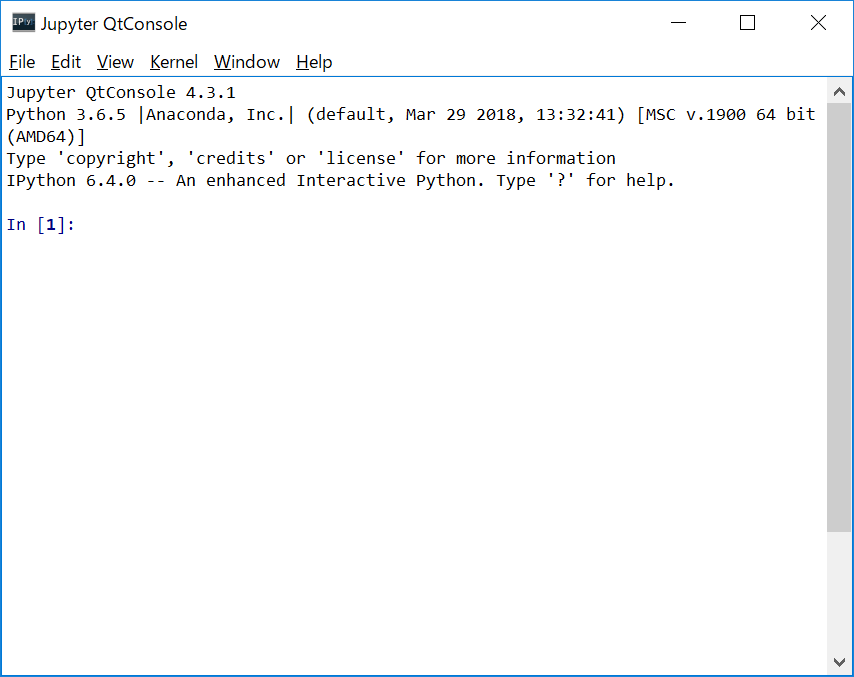Click the 'Jupyter QtConsole 4.3.1' banner line

coord(121,93)
